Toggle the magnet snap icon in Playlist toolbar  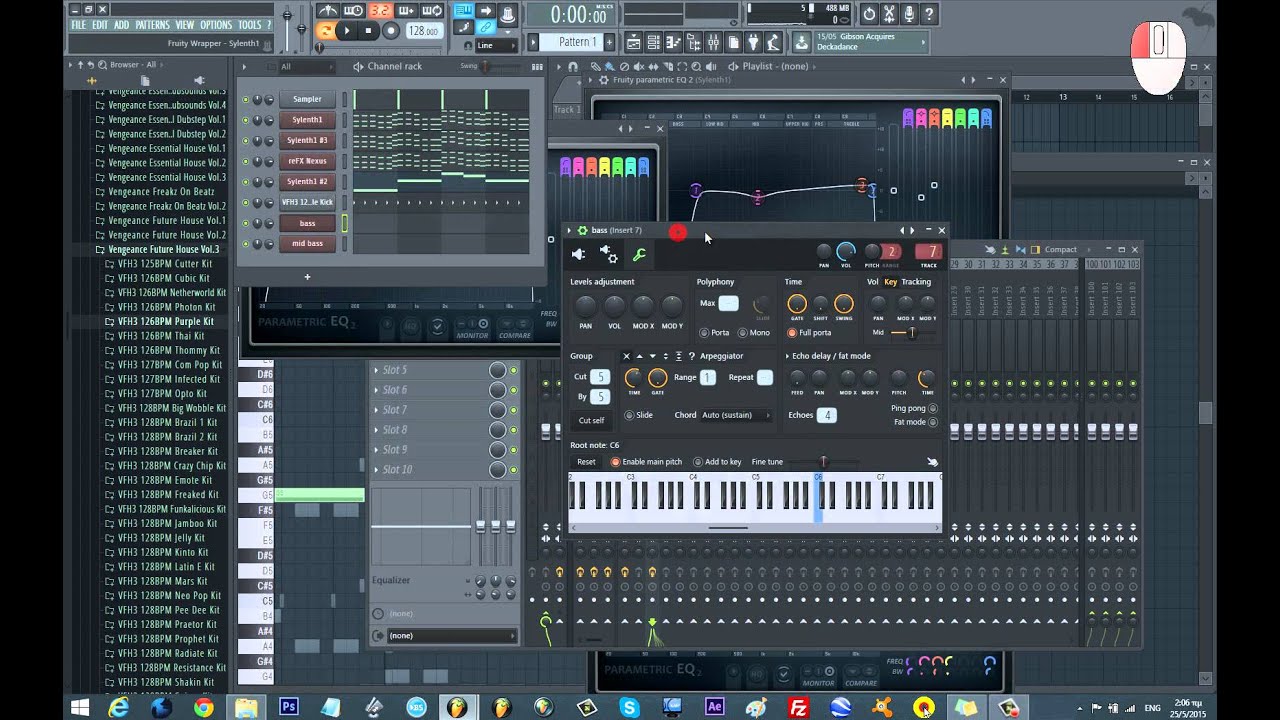tap(573, 67)
